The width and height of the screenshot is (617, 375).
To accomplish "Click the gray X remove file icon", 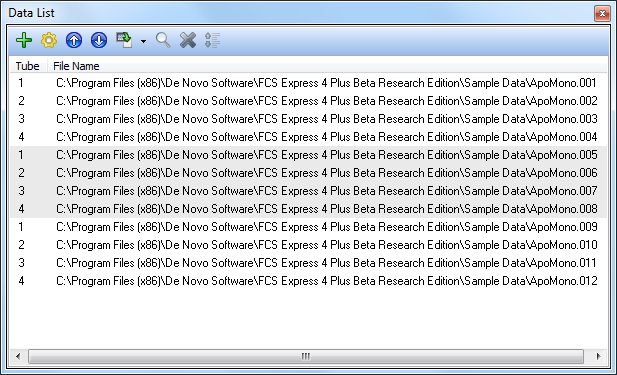I will click(188, 40).
